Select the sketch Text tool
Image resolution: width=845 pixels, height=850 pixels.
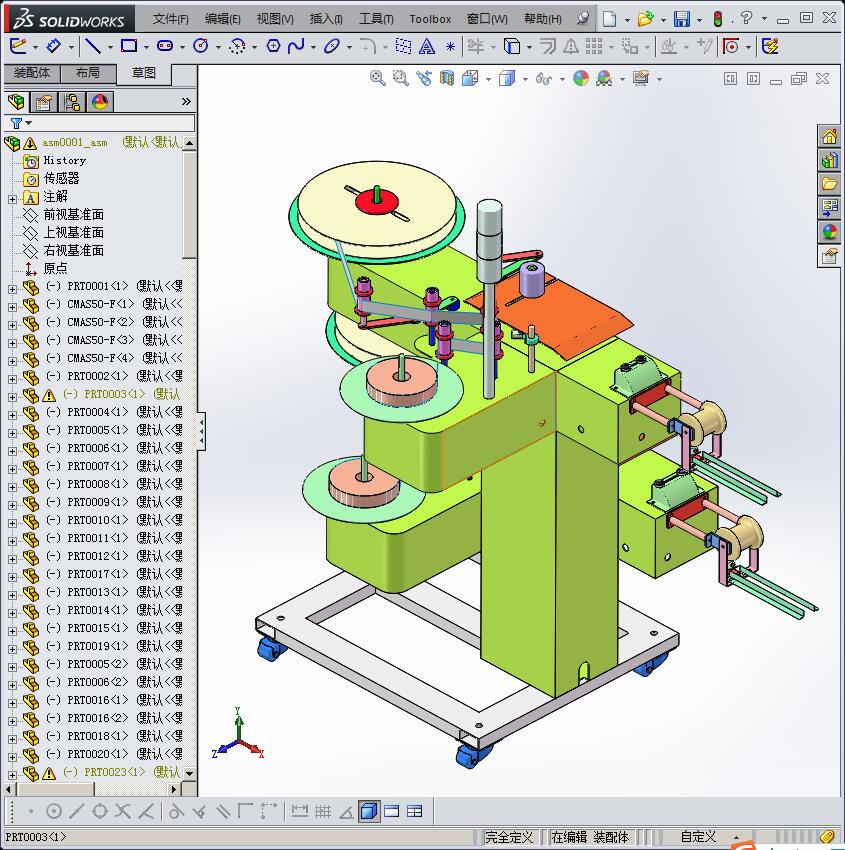(427, 47)
